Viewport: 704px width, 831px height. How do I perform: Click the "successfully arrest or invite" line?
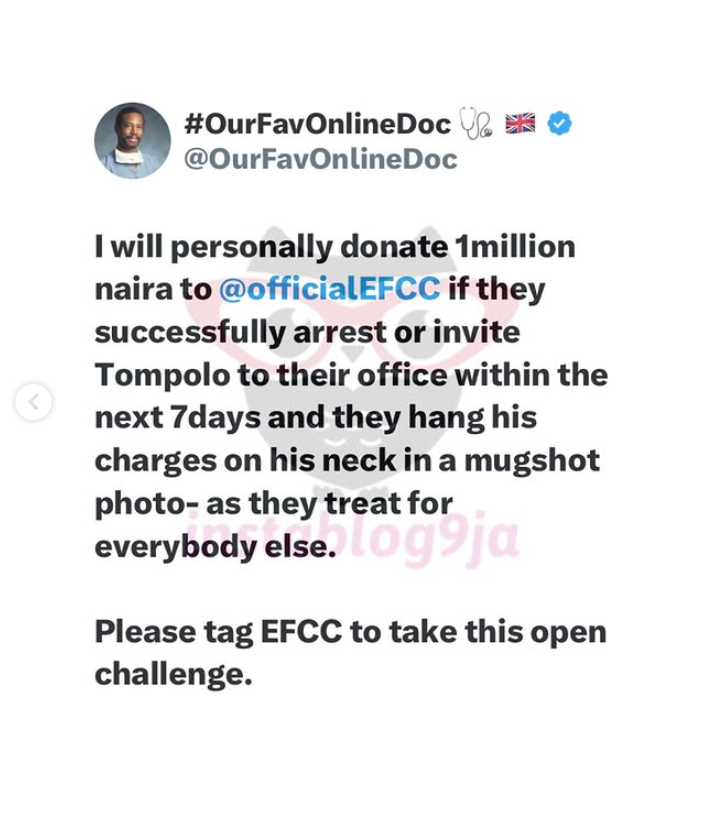307,332
